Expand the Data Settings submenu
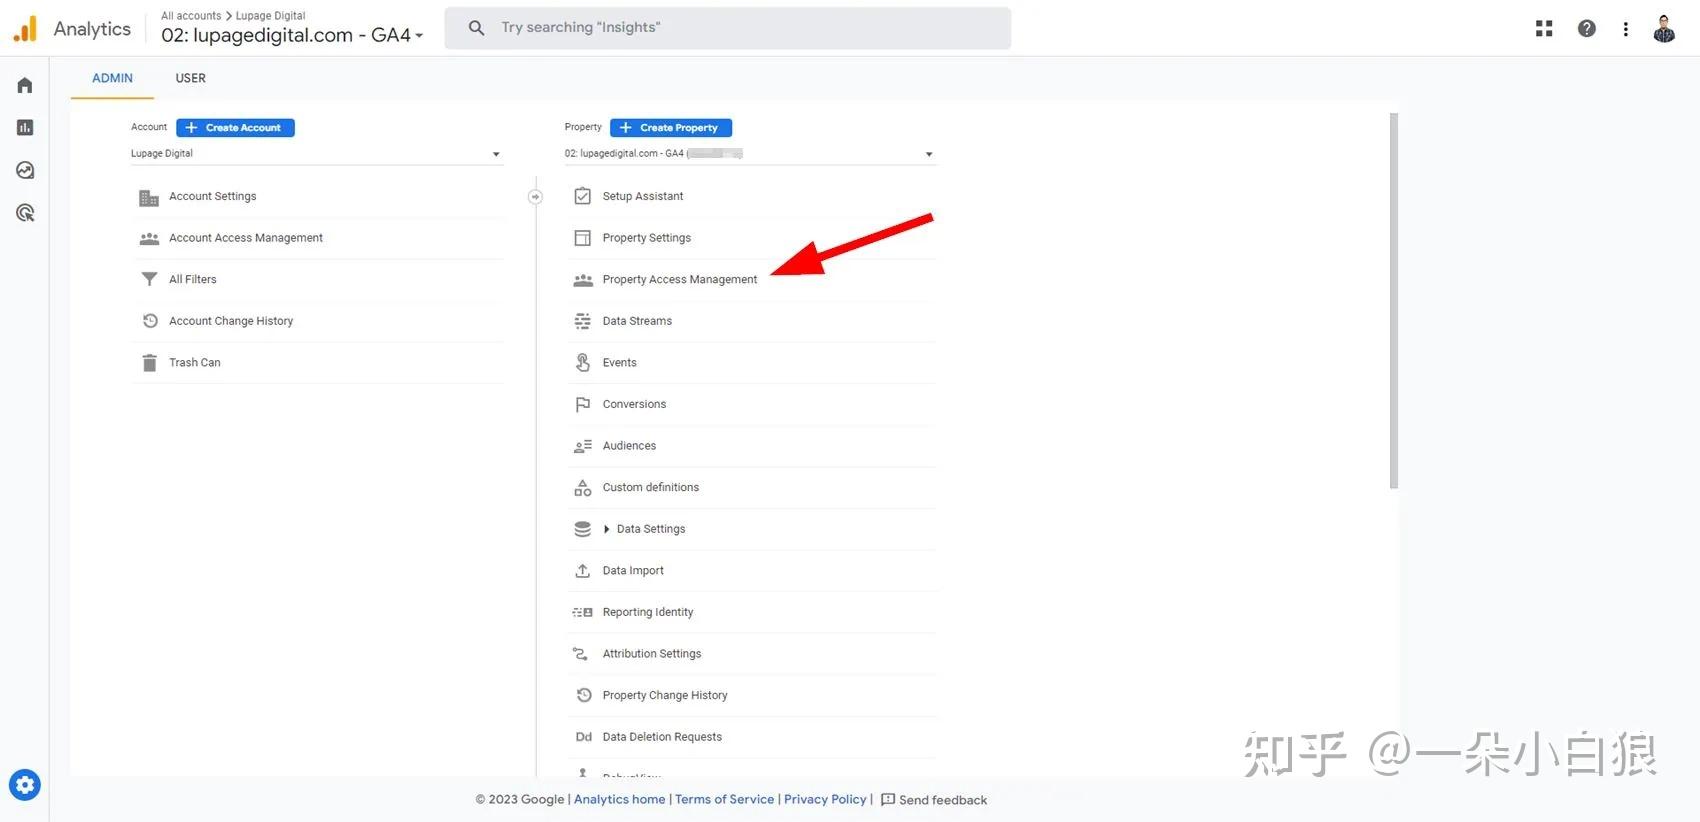Screen dimensions: 1700x822 (606, 529)
